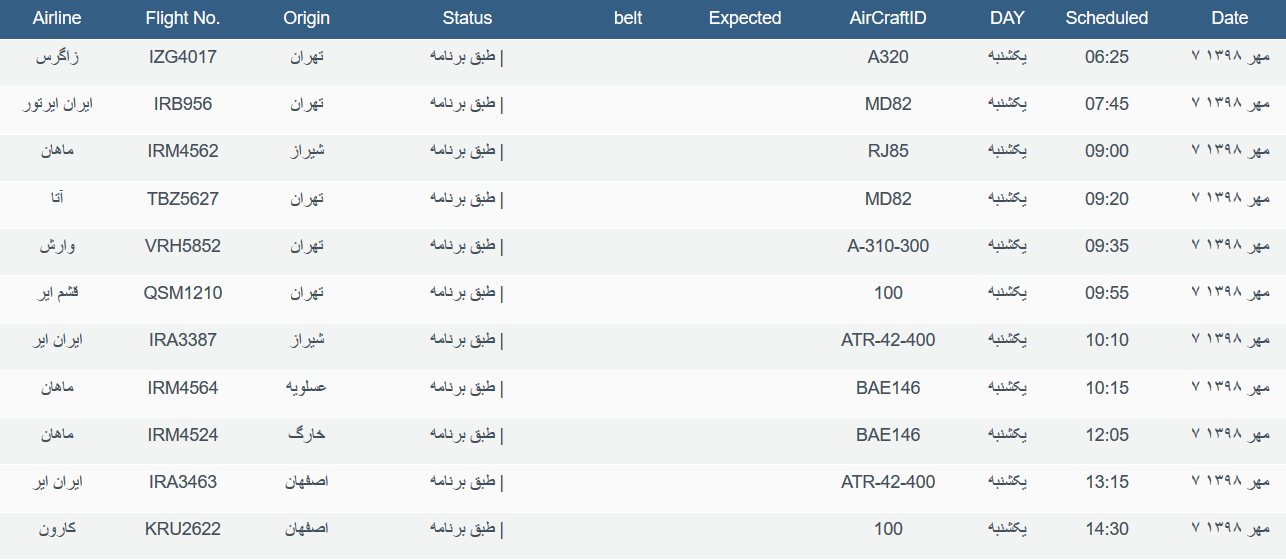Select scheduled time 13:15
The width and height of the screenshot is (1286, 560).
tap(1107, 482)
